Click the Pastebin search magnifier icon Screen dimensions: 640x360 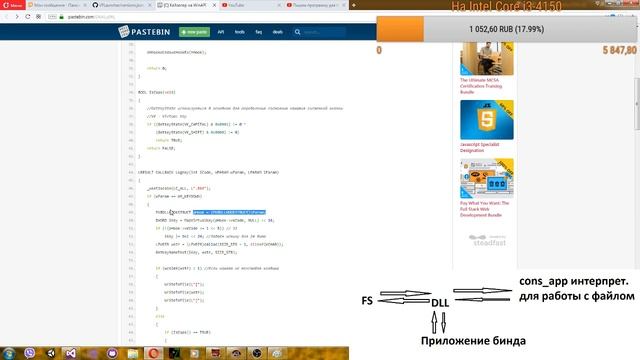pos(298,32)
